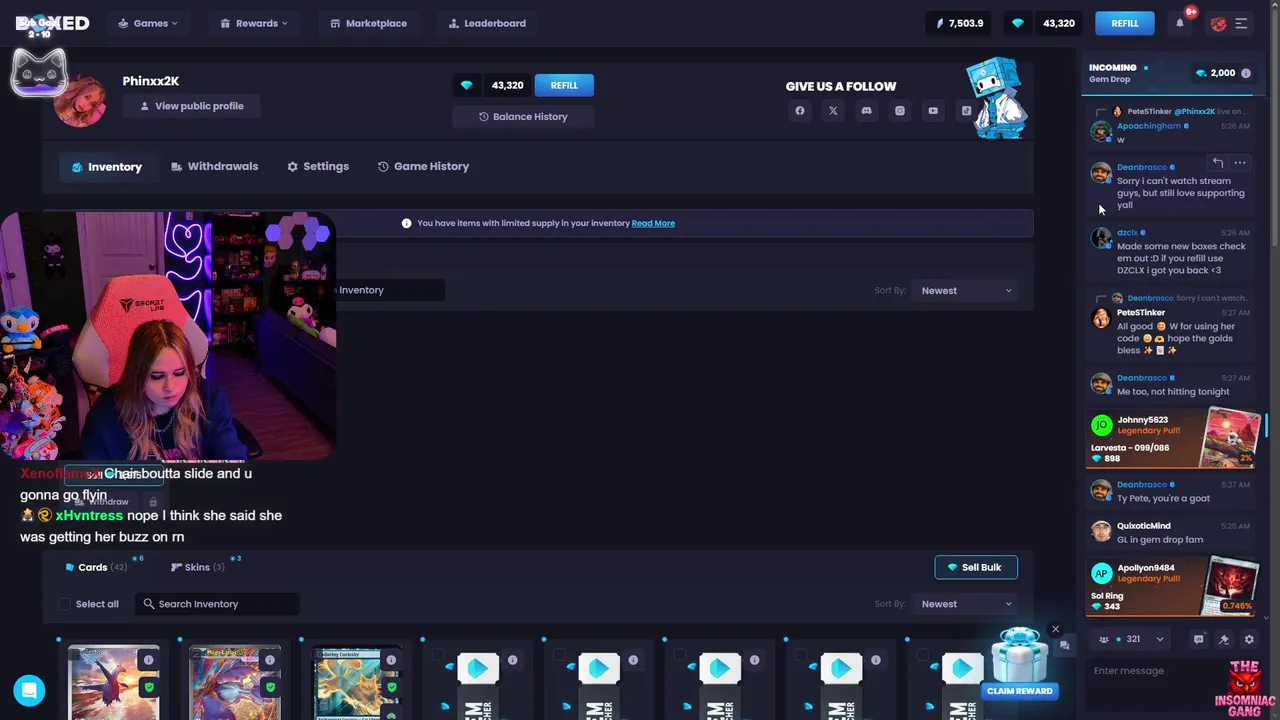Click the Apoachingham username in chat
1280x720 pixels.
1148,126
